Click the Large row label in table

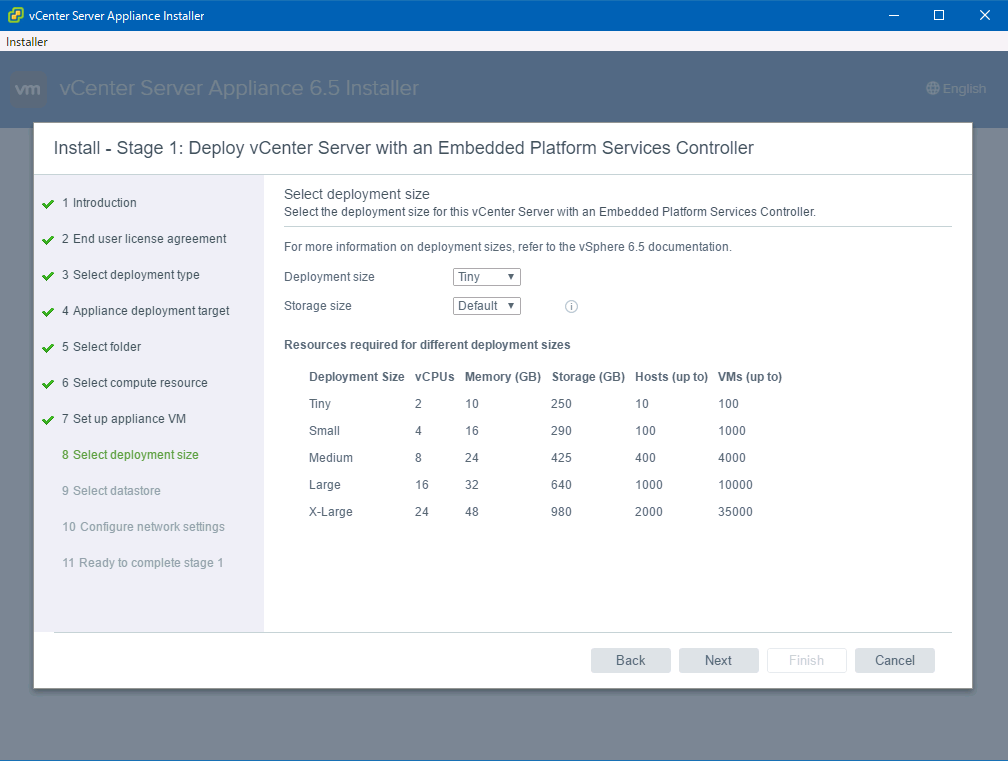click(x=325, y=485)
